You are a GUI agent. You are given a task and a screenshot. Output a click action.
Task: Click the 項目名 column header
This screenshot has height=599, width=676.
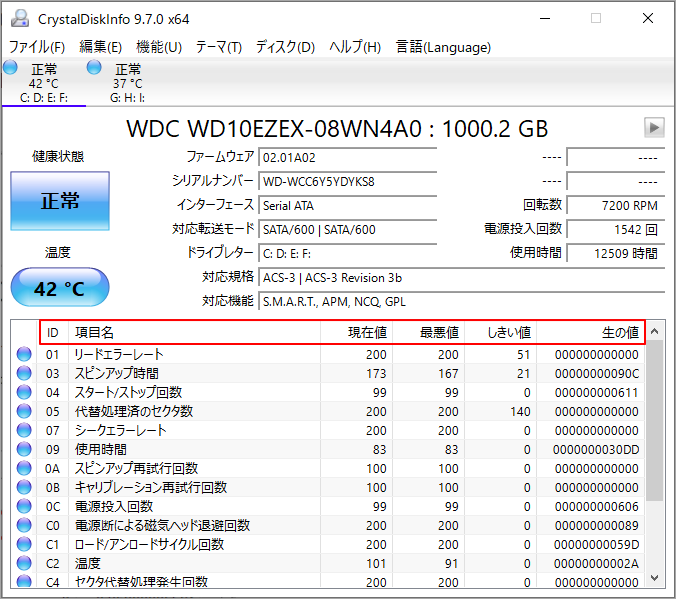(x=194, y=332)
